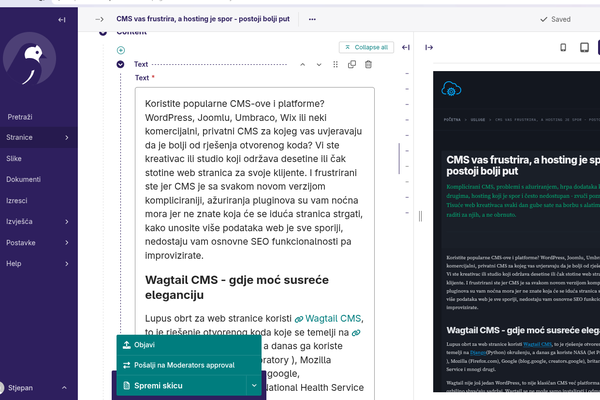Click the Wagtail CMS link in preview
Screen dimensions: 600x400
pos(537,344)
